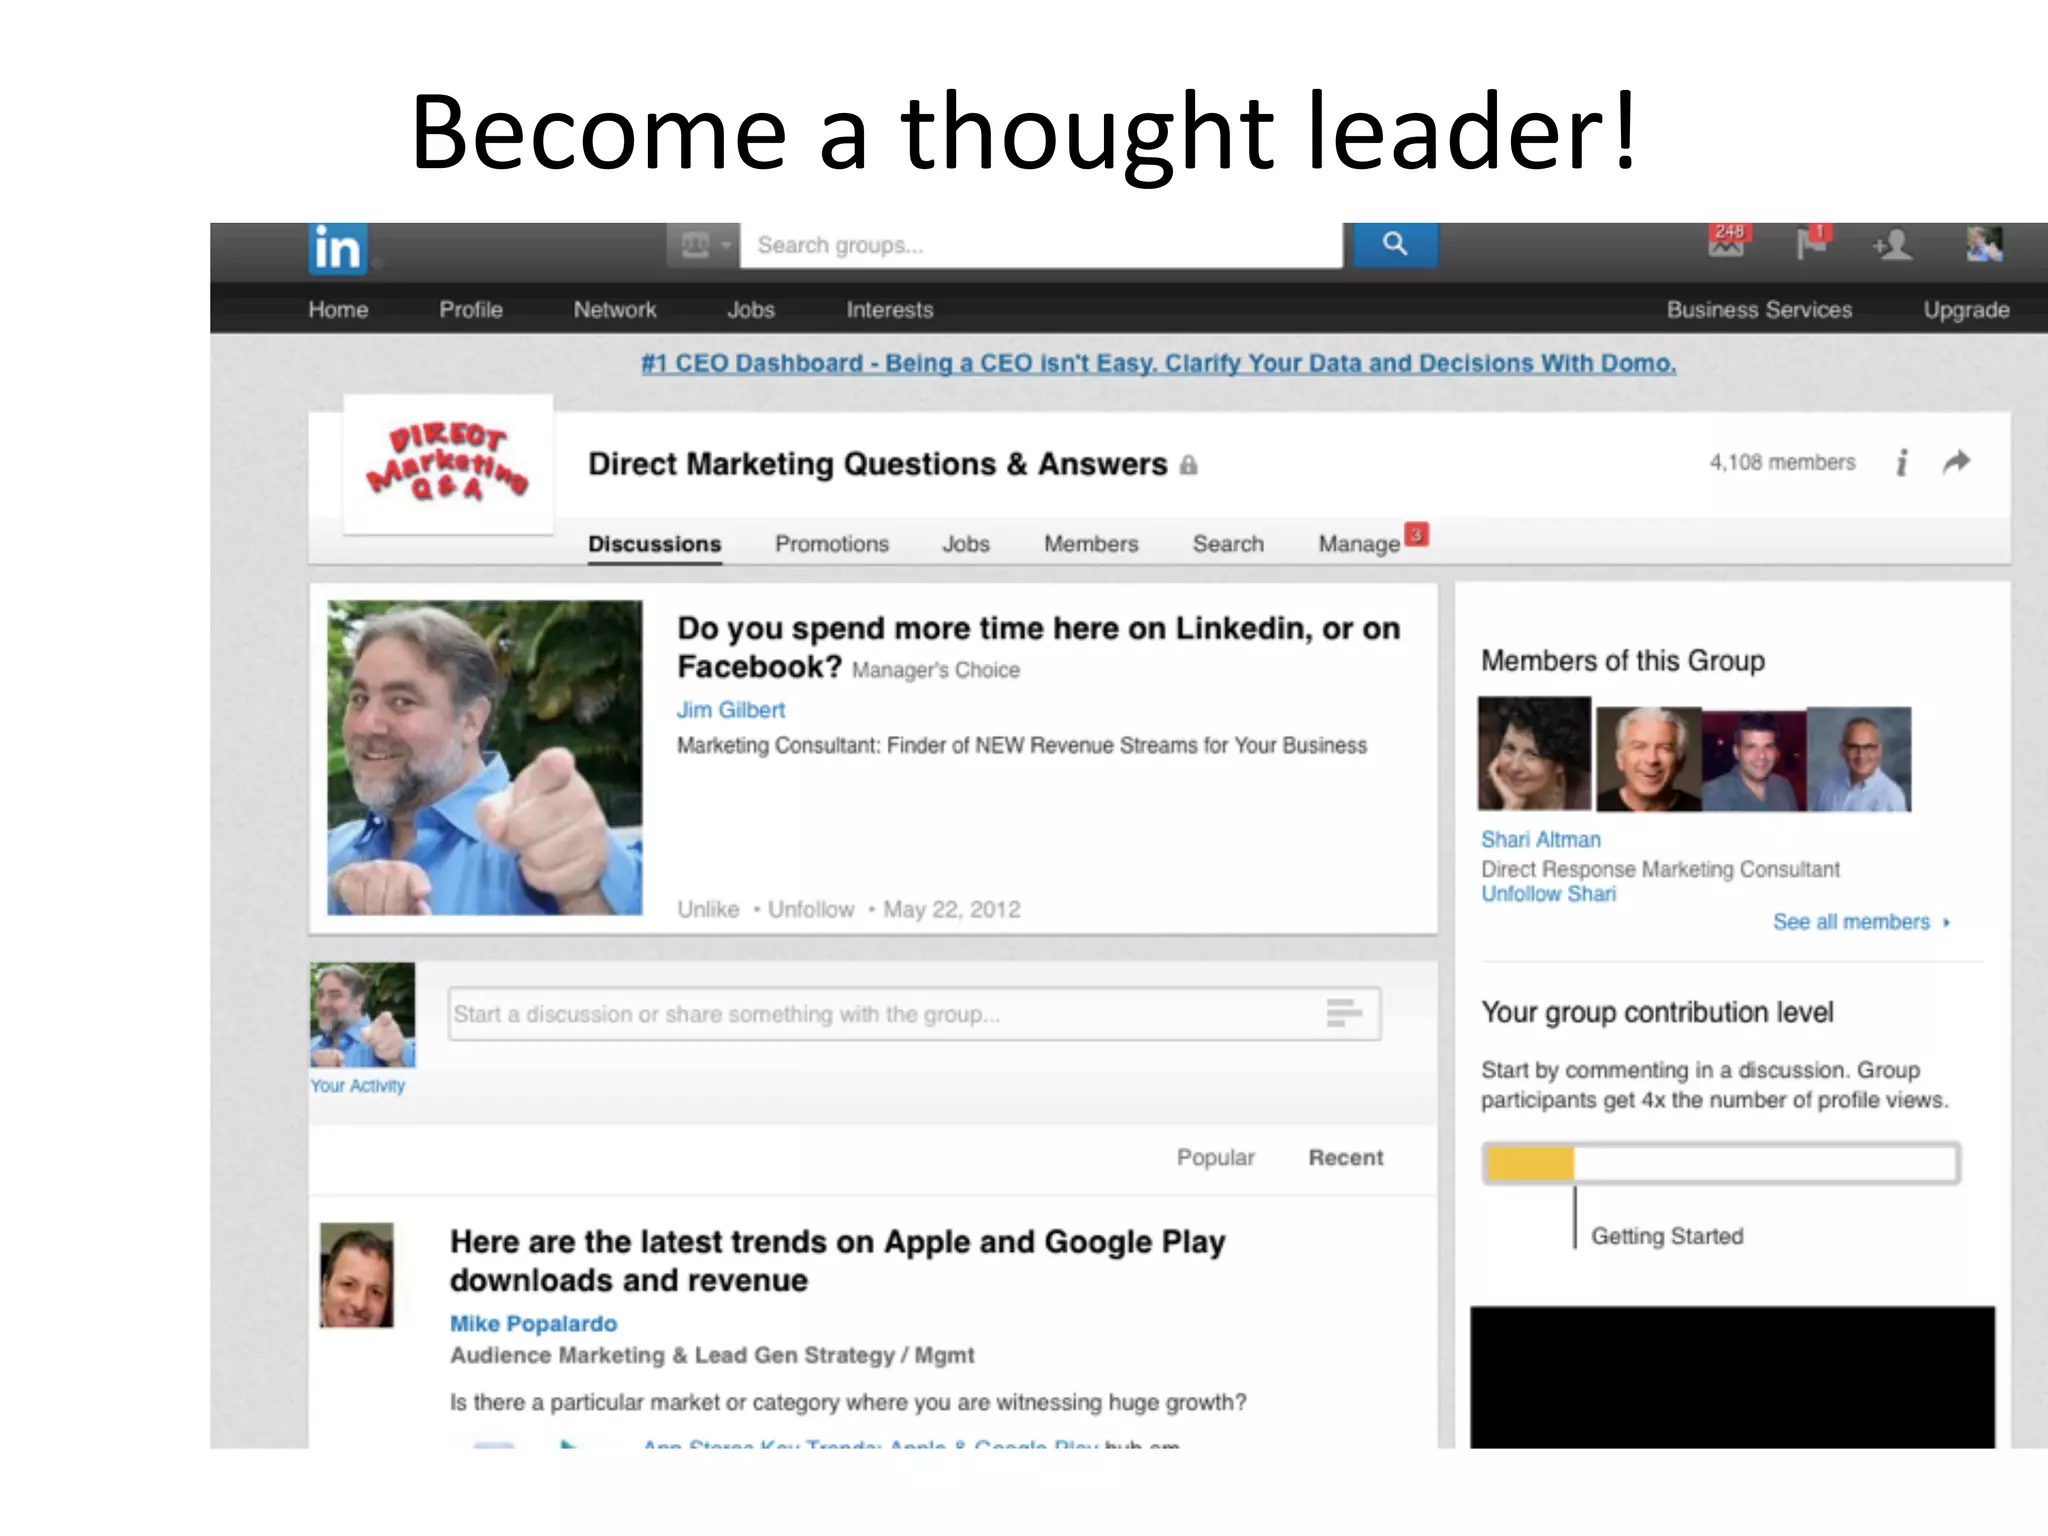Image resolution: width=2048 pixels, height=1536 pixels.
Task: Open the notifications flag icon
Action: coord(1811,242)
